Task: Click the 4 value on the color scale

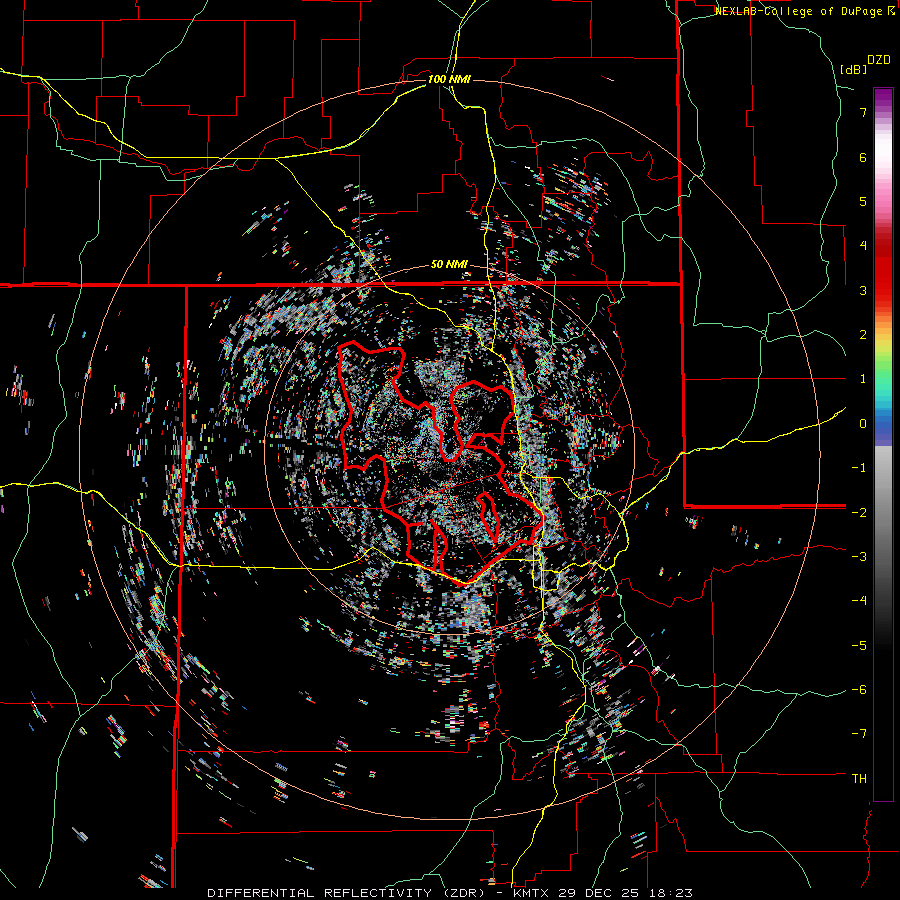Action: click(863, 246)
